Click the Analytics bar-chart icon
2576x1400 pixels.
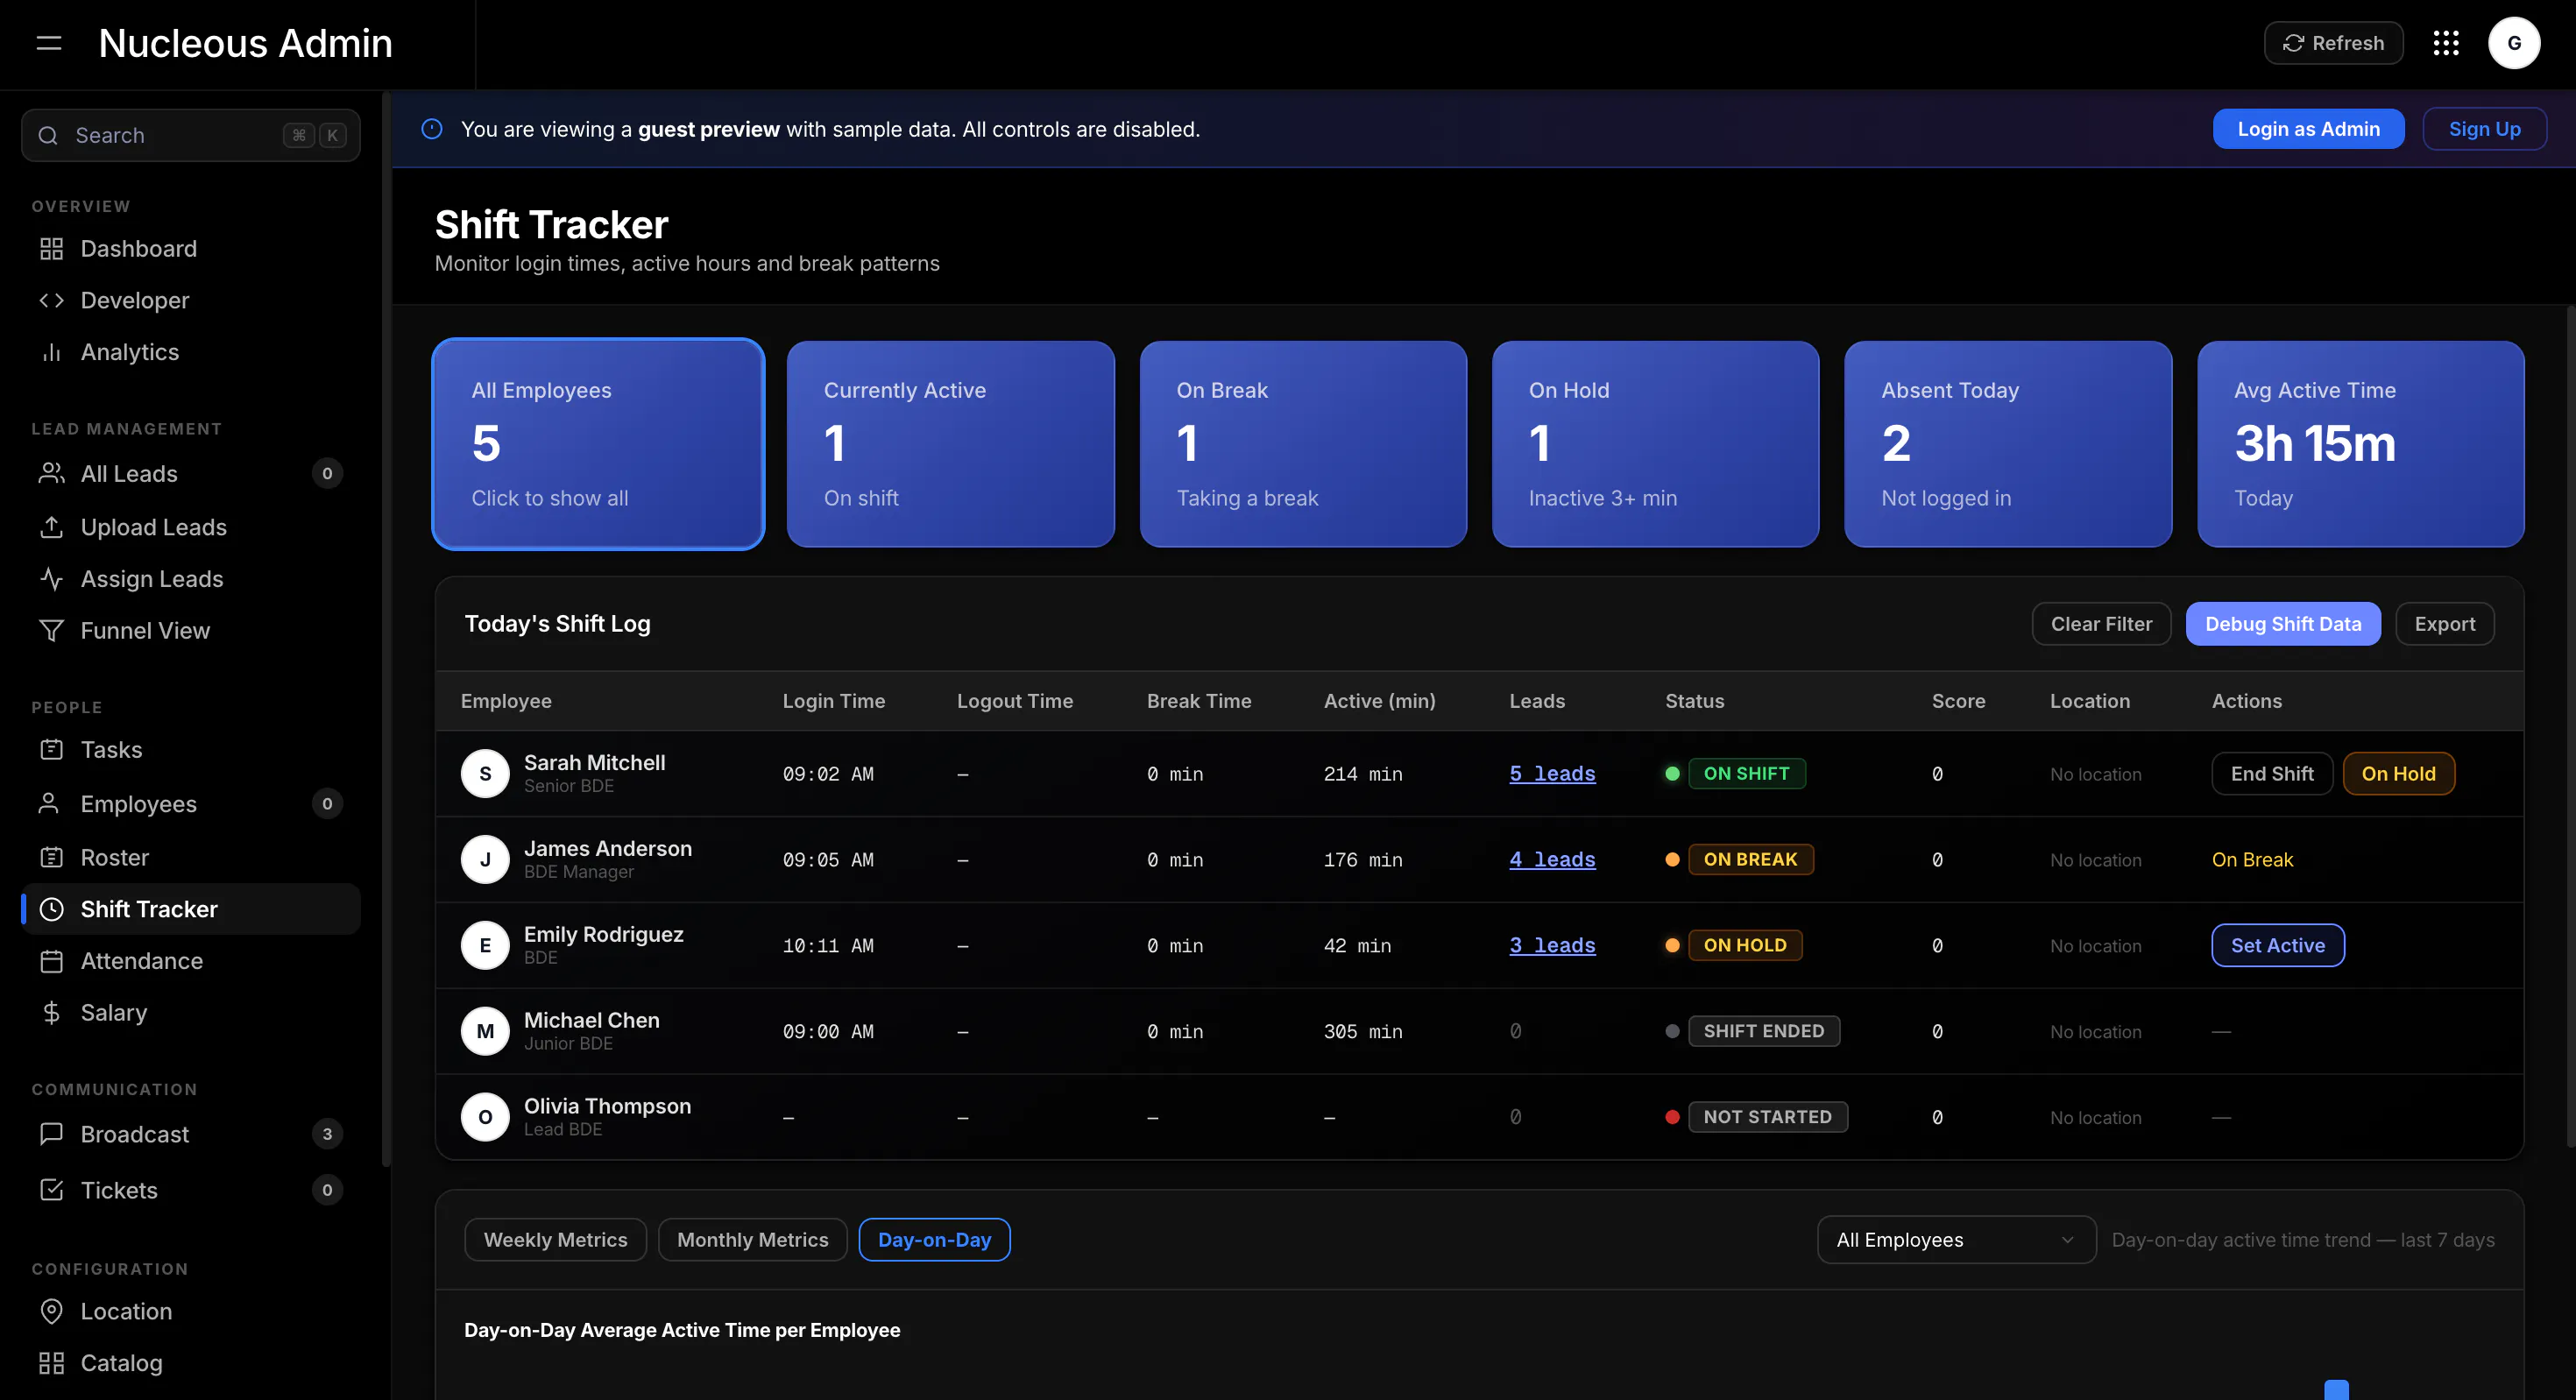52,352
